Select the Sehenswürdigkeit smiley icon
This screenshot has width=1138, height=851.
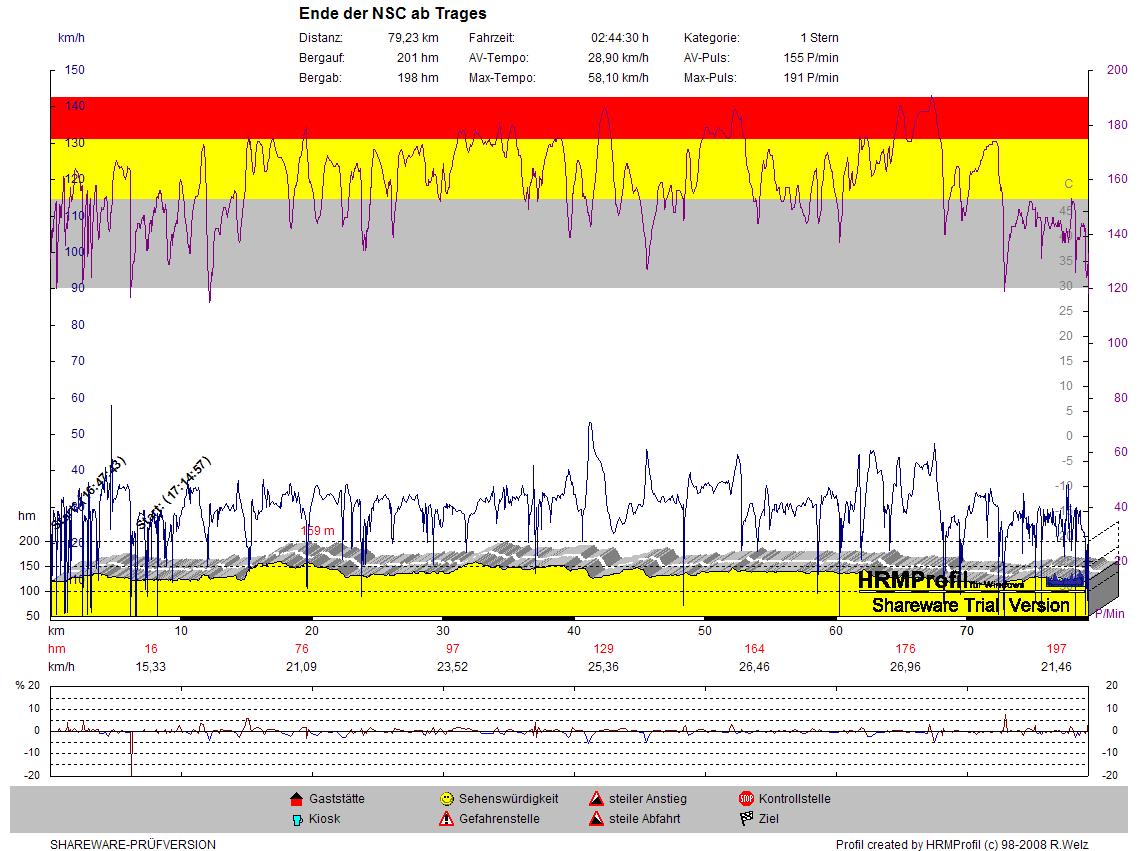point(446,799)
